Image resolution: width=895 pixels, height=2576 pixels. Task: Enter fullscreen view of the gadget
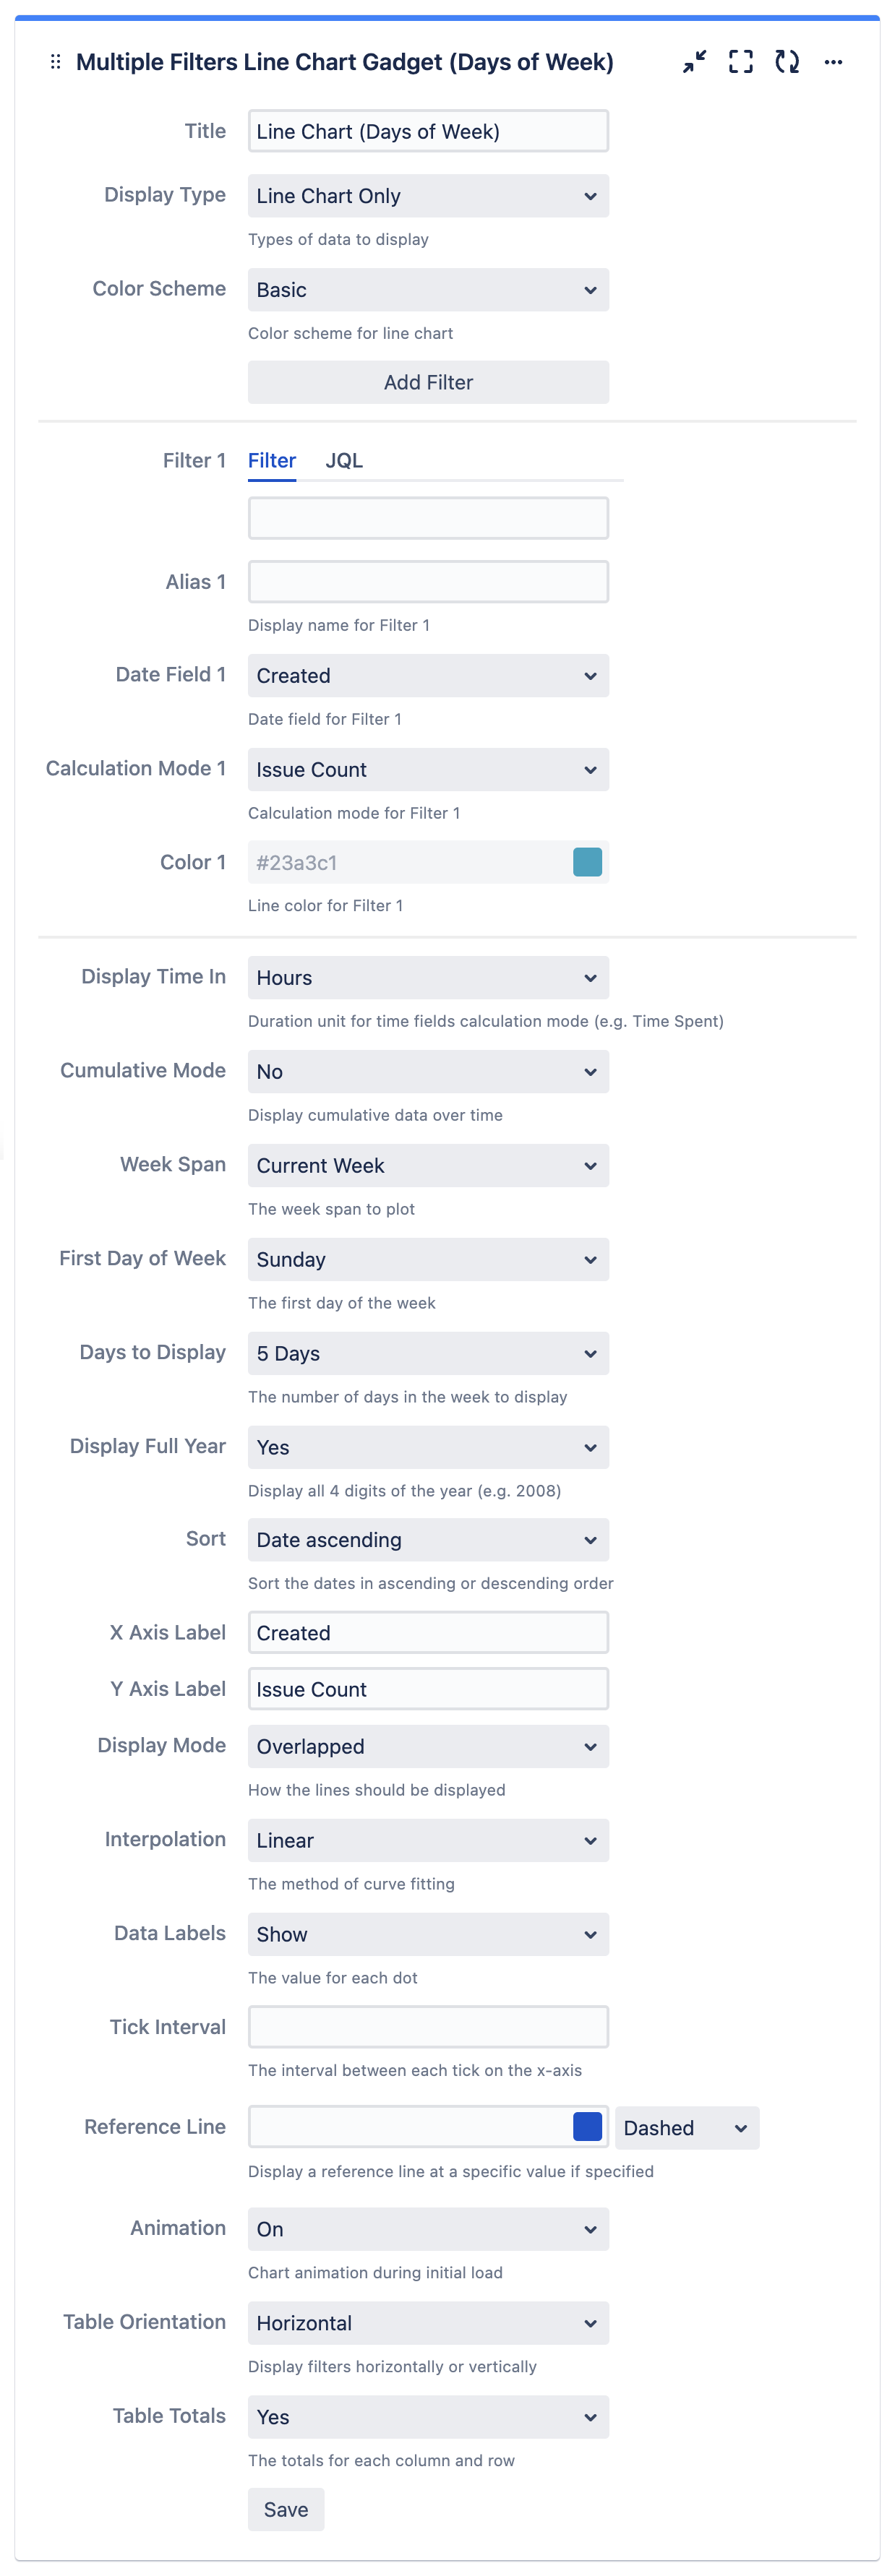(740, 62)
